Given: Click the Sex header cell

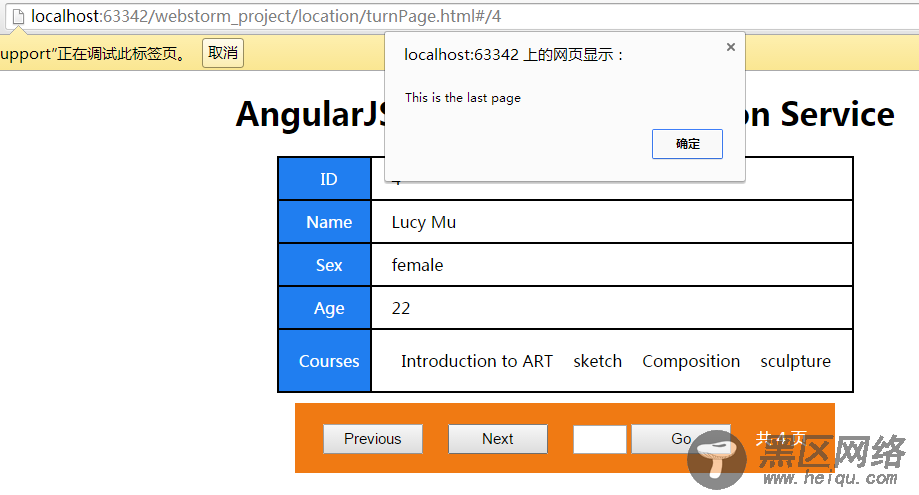Looking at the screenshot, I should (325, 265).
